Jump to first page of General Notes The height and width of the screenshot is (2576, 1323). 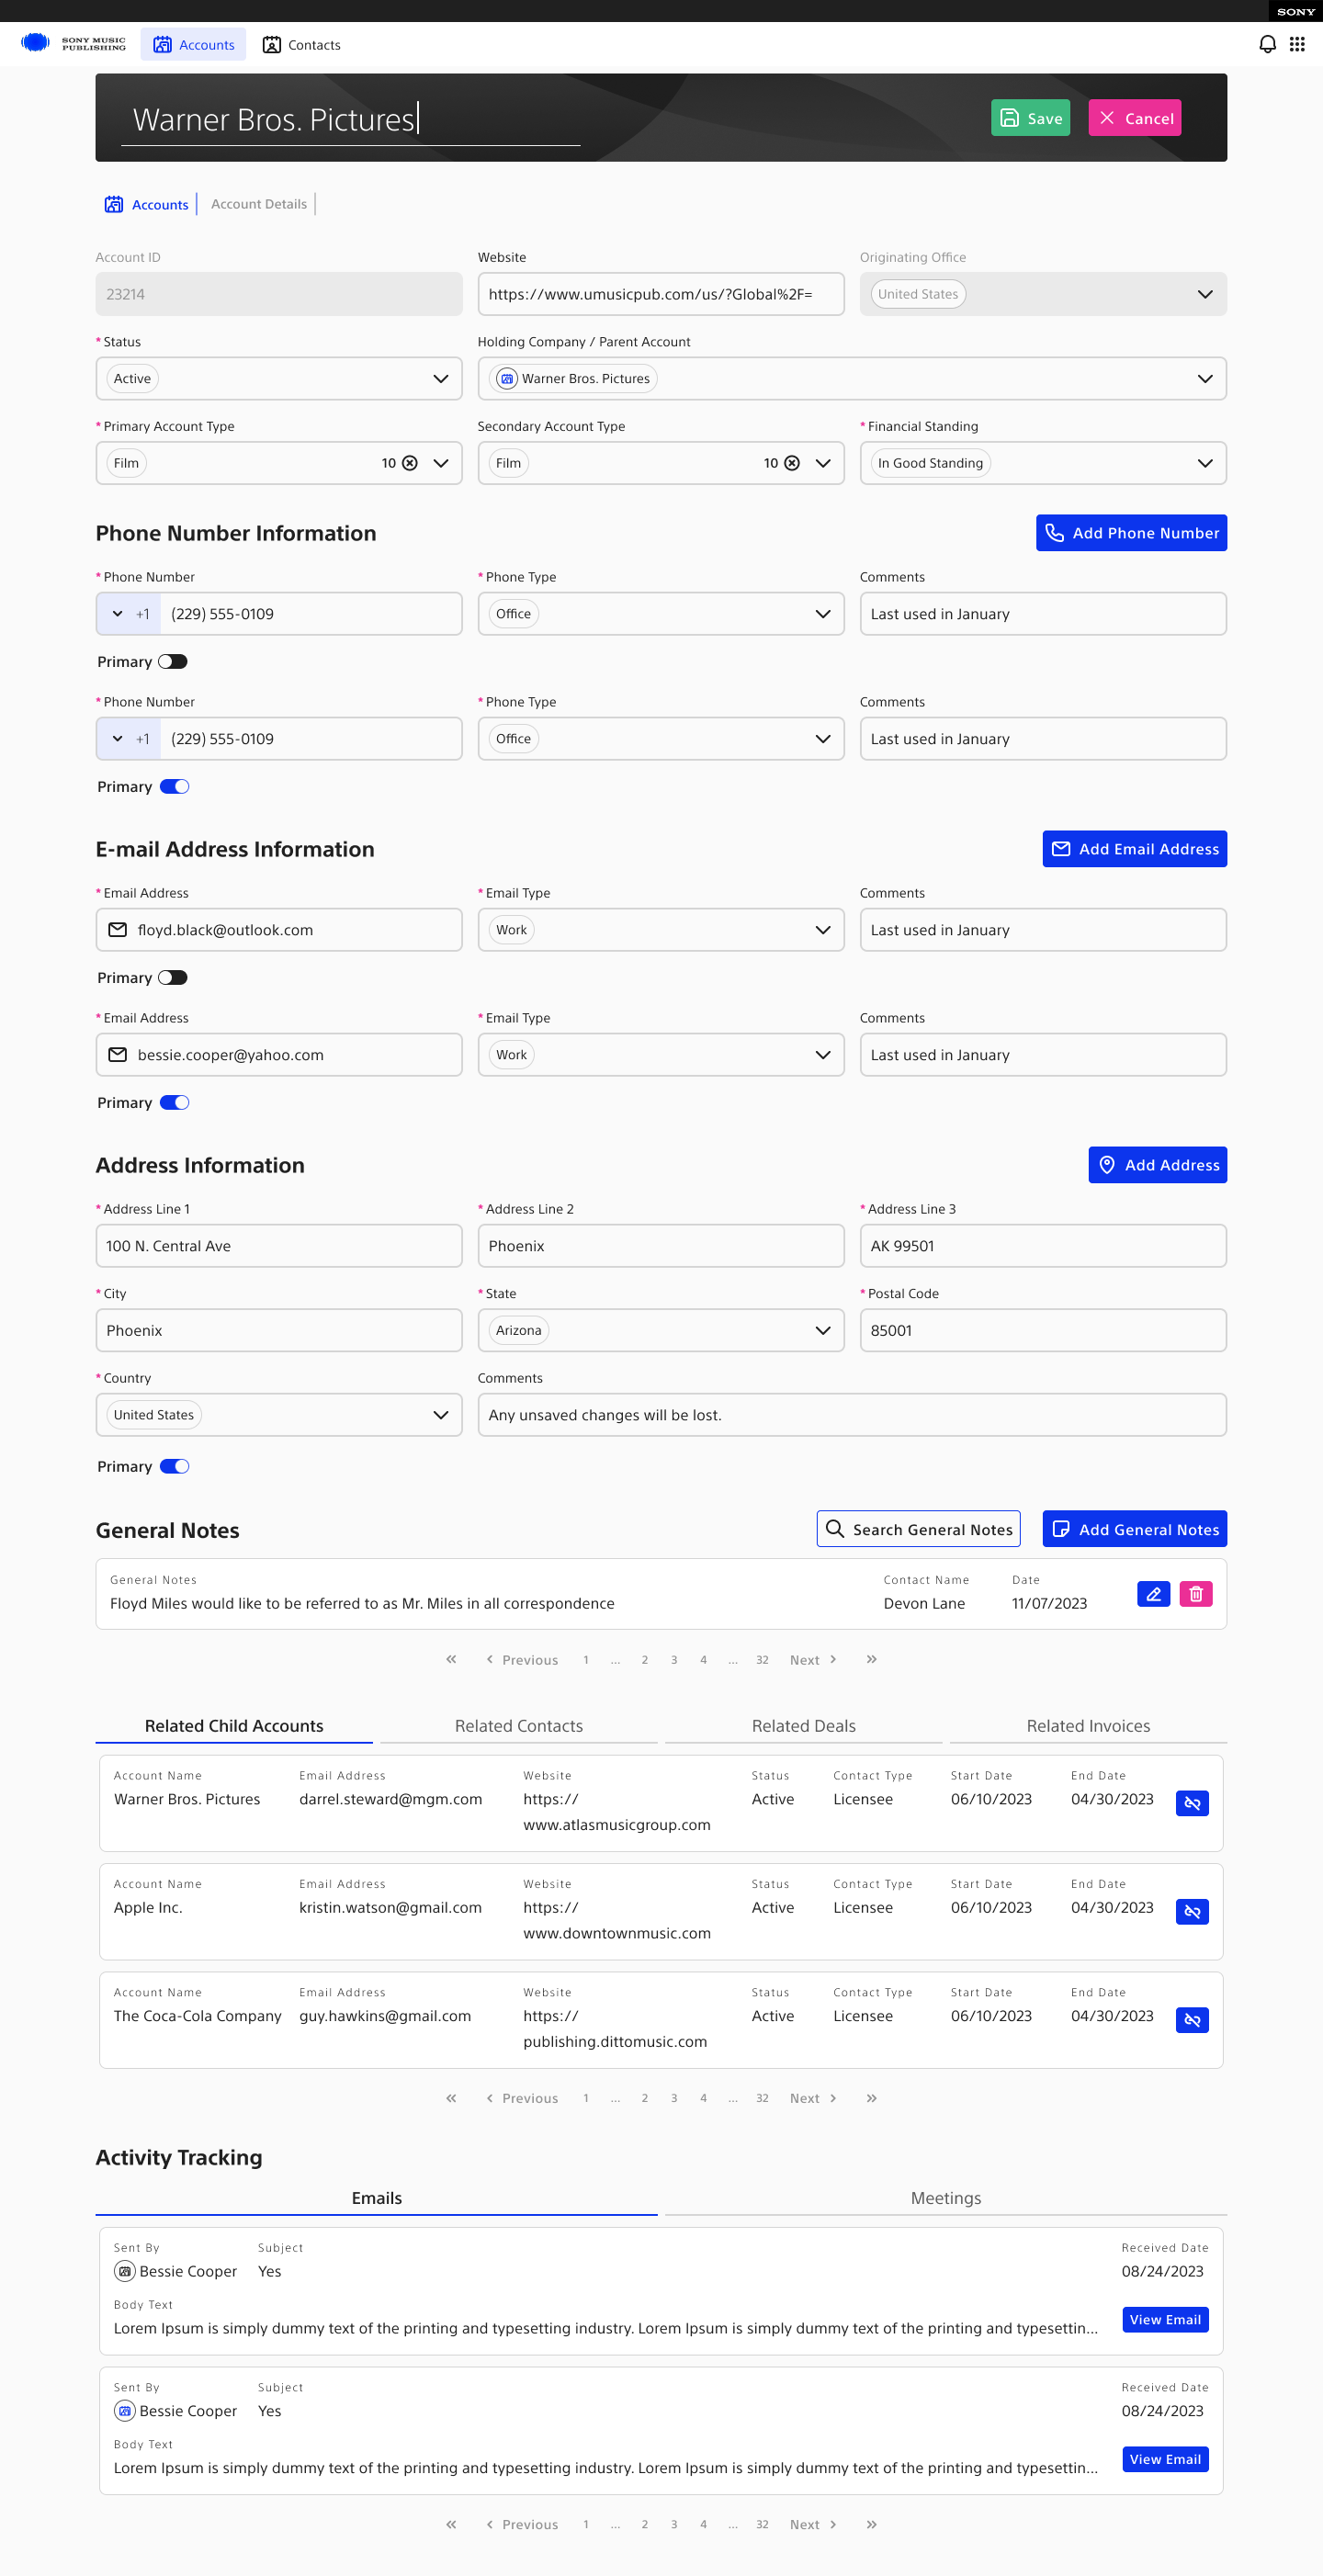pyautogui.click(x=451, y=1659)
